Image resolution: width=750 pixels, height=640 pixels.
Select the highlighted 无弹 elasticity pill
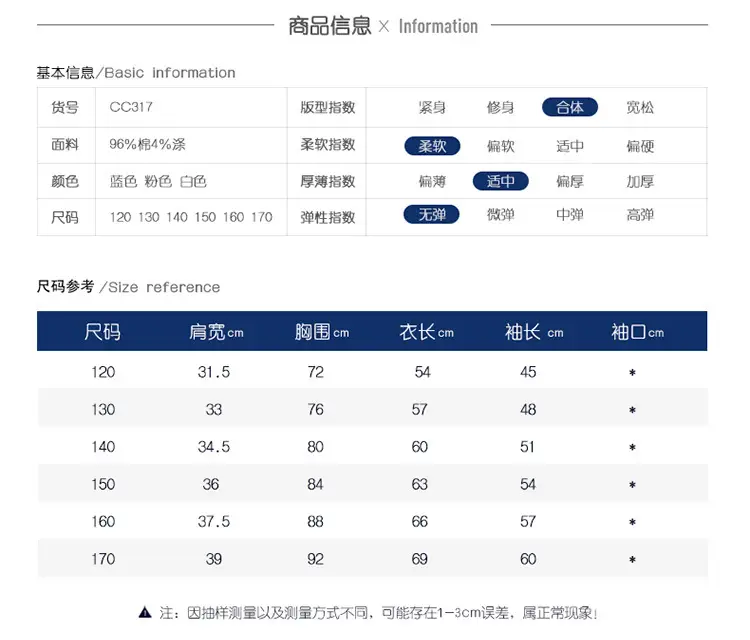[431, 215]
